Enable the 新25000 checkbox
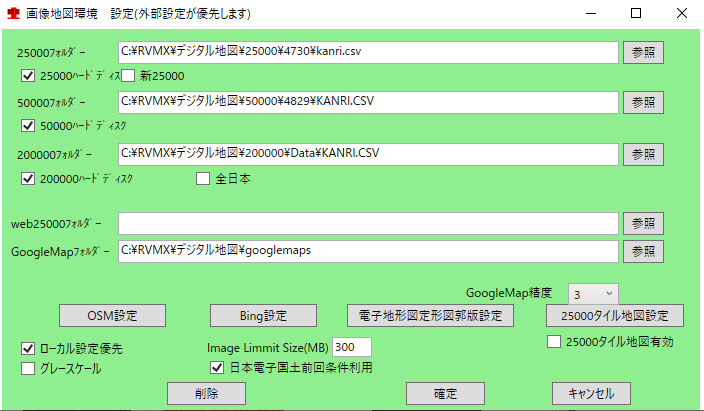Viewport: 704px width, 411px height. [128, 76]
